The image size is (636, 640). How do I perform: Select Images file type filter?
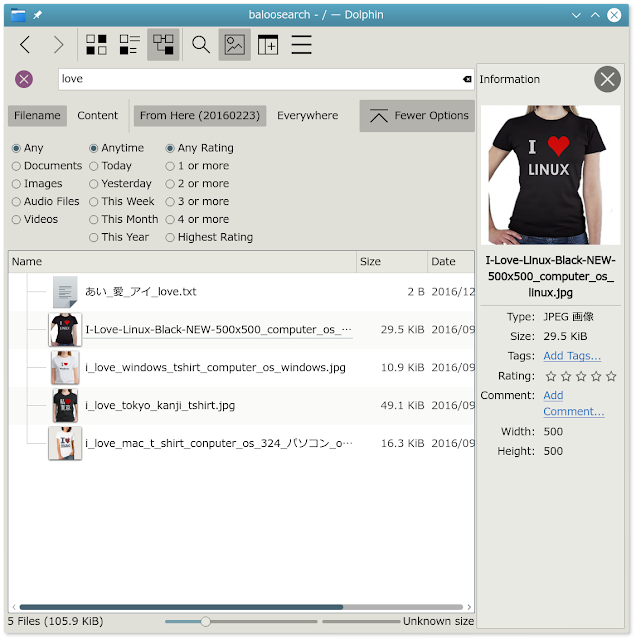[x=37, y=184]
